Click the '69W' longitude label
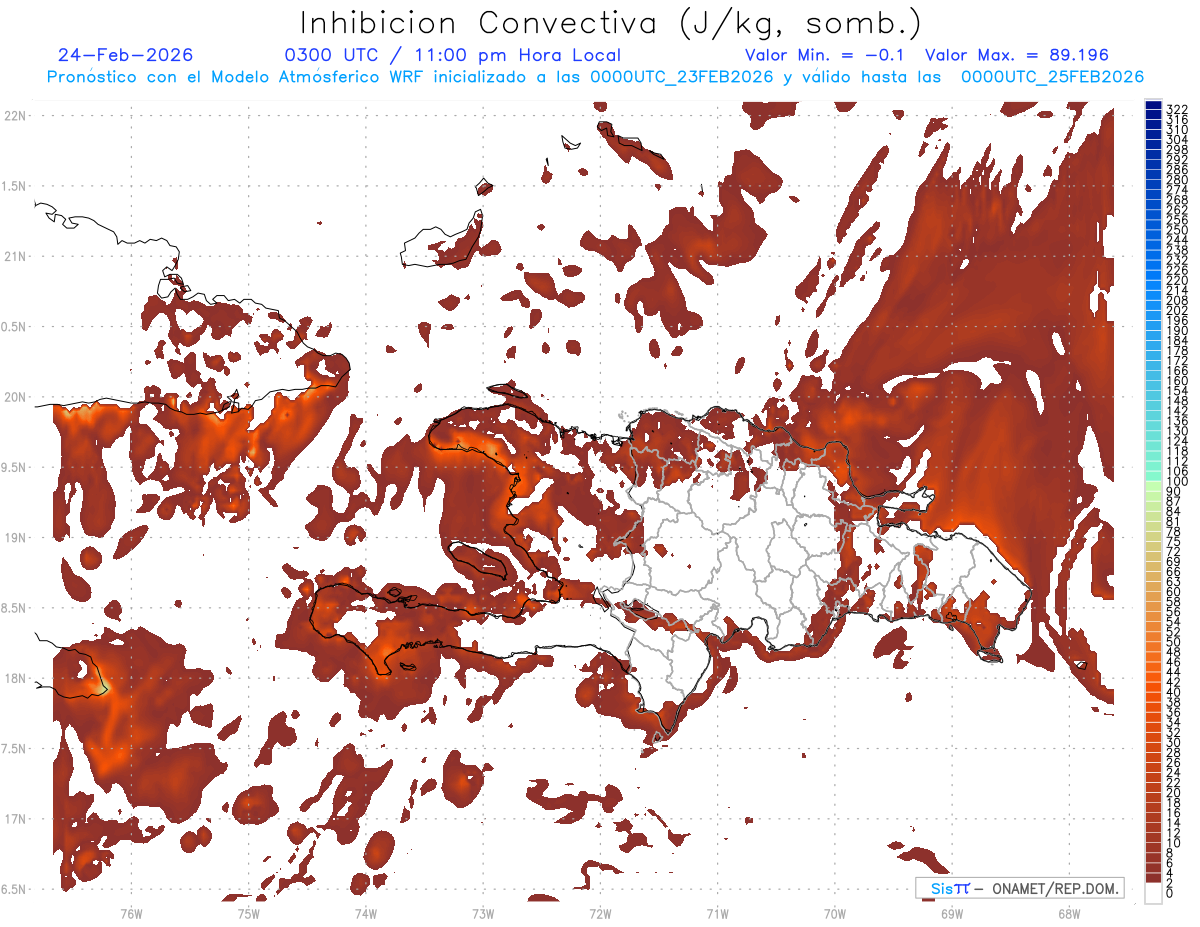Image resolution: width=1200 pixels, height=927 pixels. click(951, 914)
